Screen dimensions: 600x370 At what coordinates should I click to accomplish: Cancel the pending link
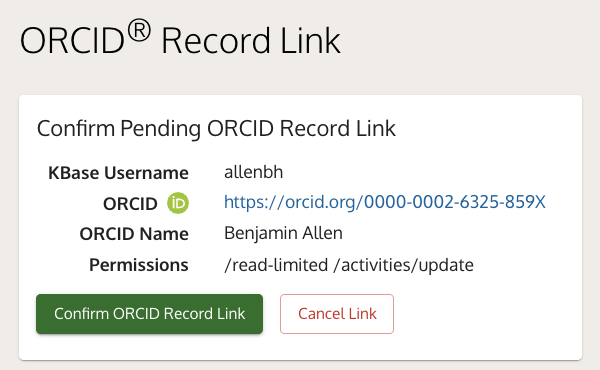coord(337,314)
